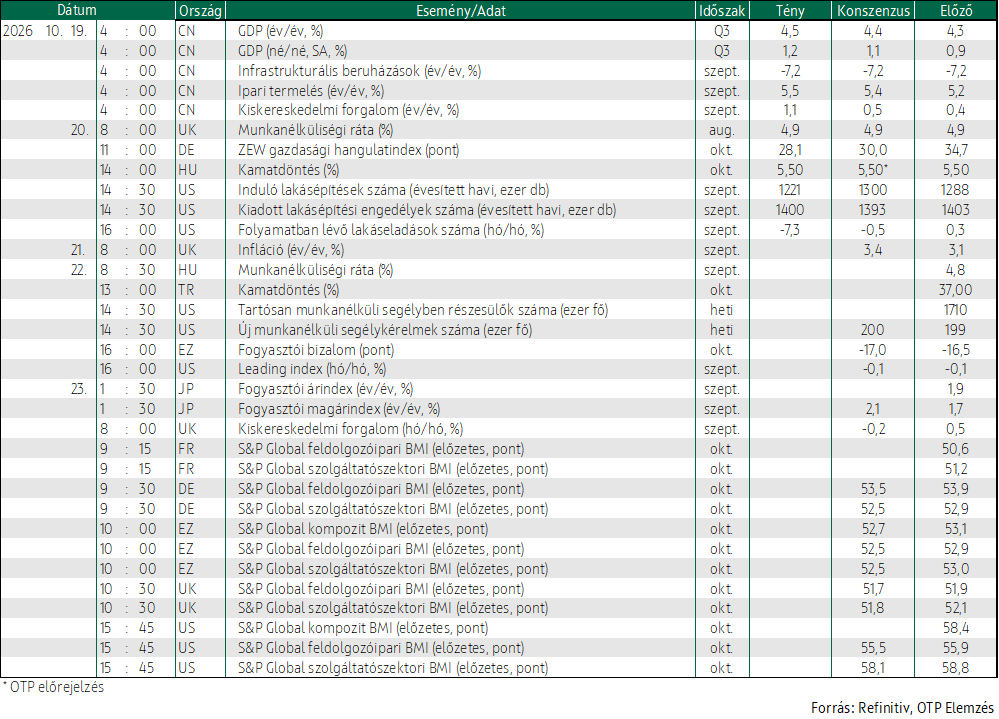Image resolution: width=999 pixels, height=719 pixels.
Task: Select the ZEW gazdasági hangulatindex row
Action: point(499,150)
